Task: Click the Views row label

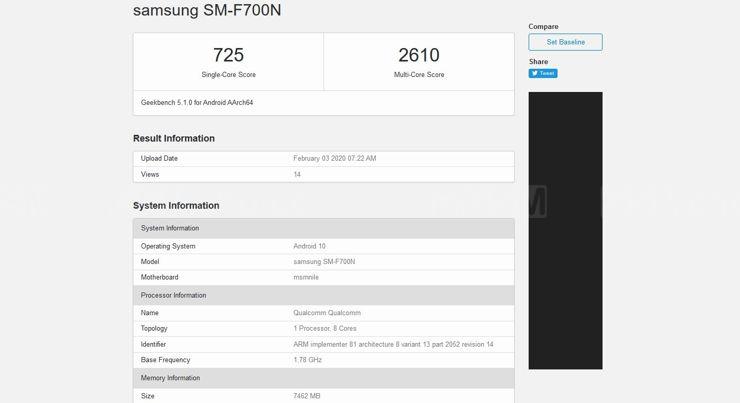Action: (x=150, y=175)
